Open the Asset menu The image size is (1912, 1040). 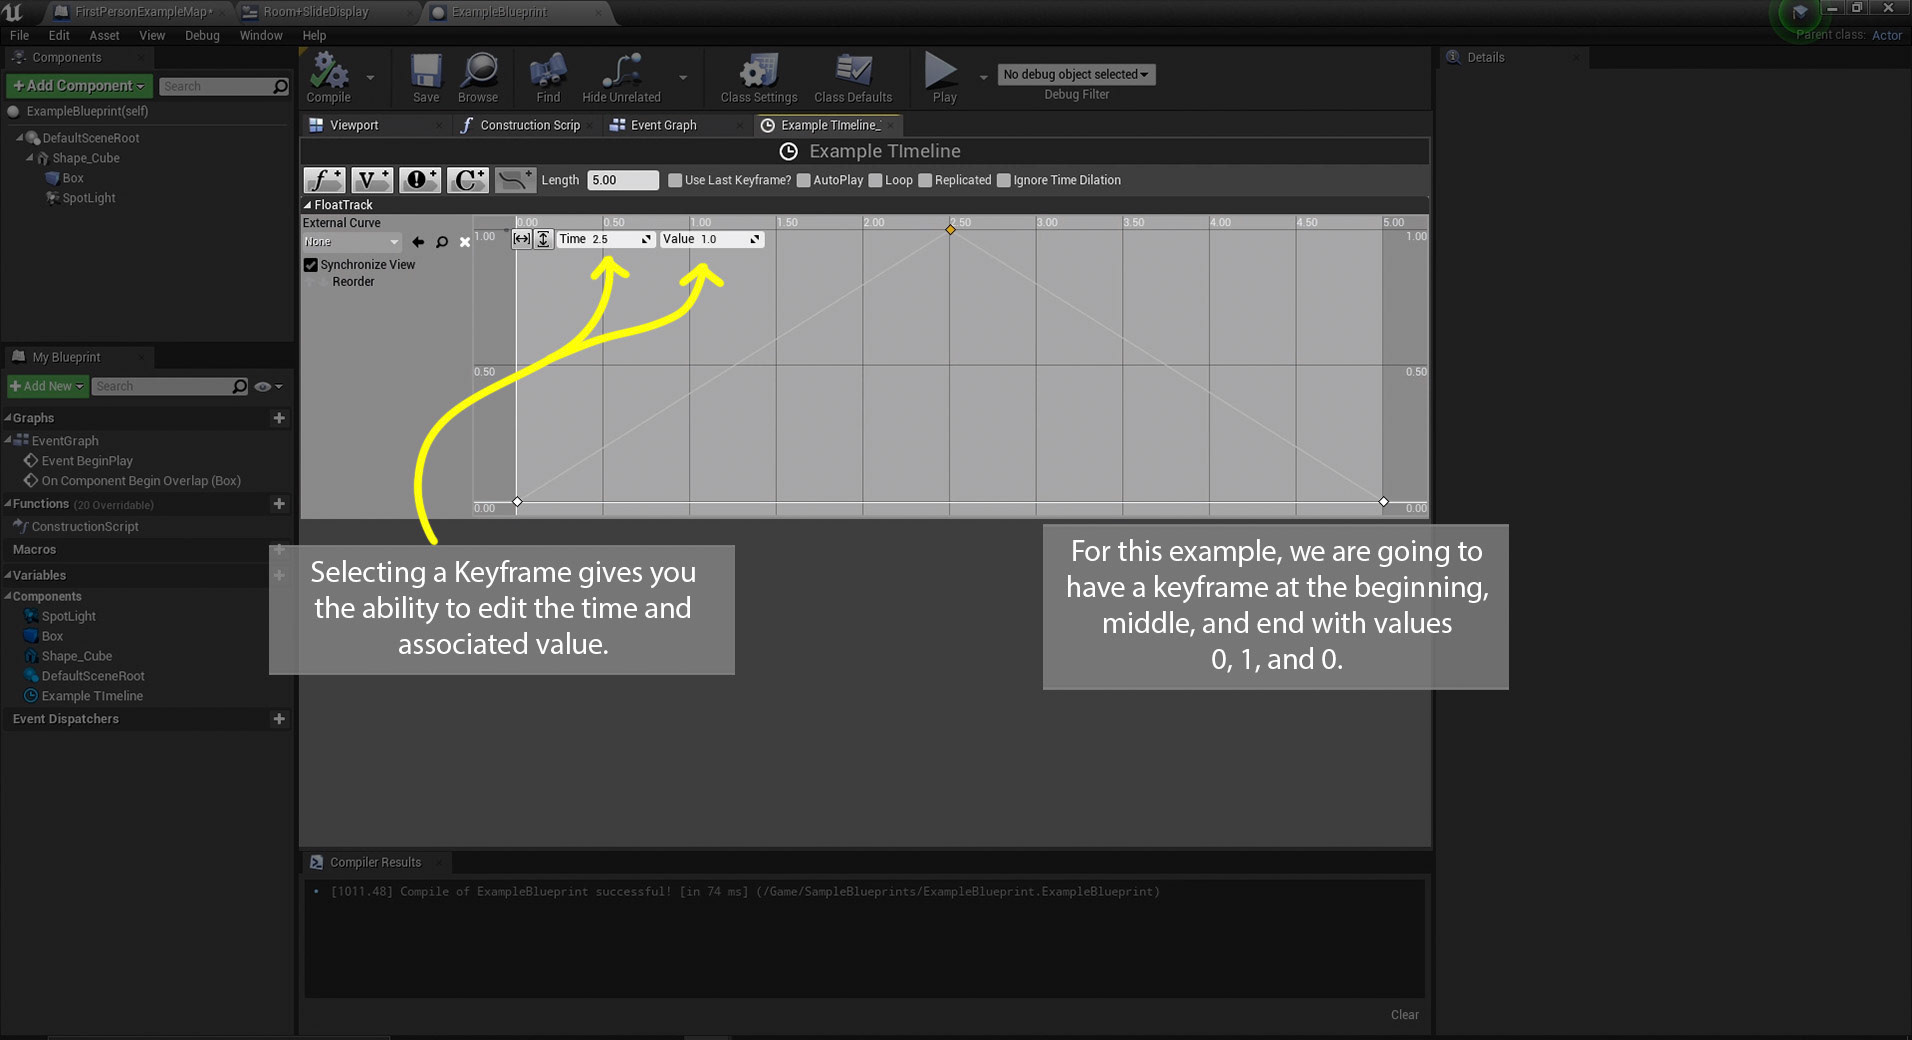104,35
